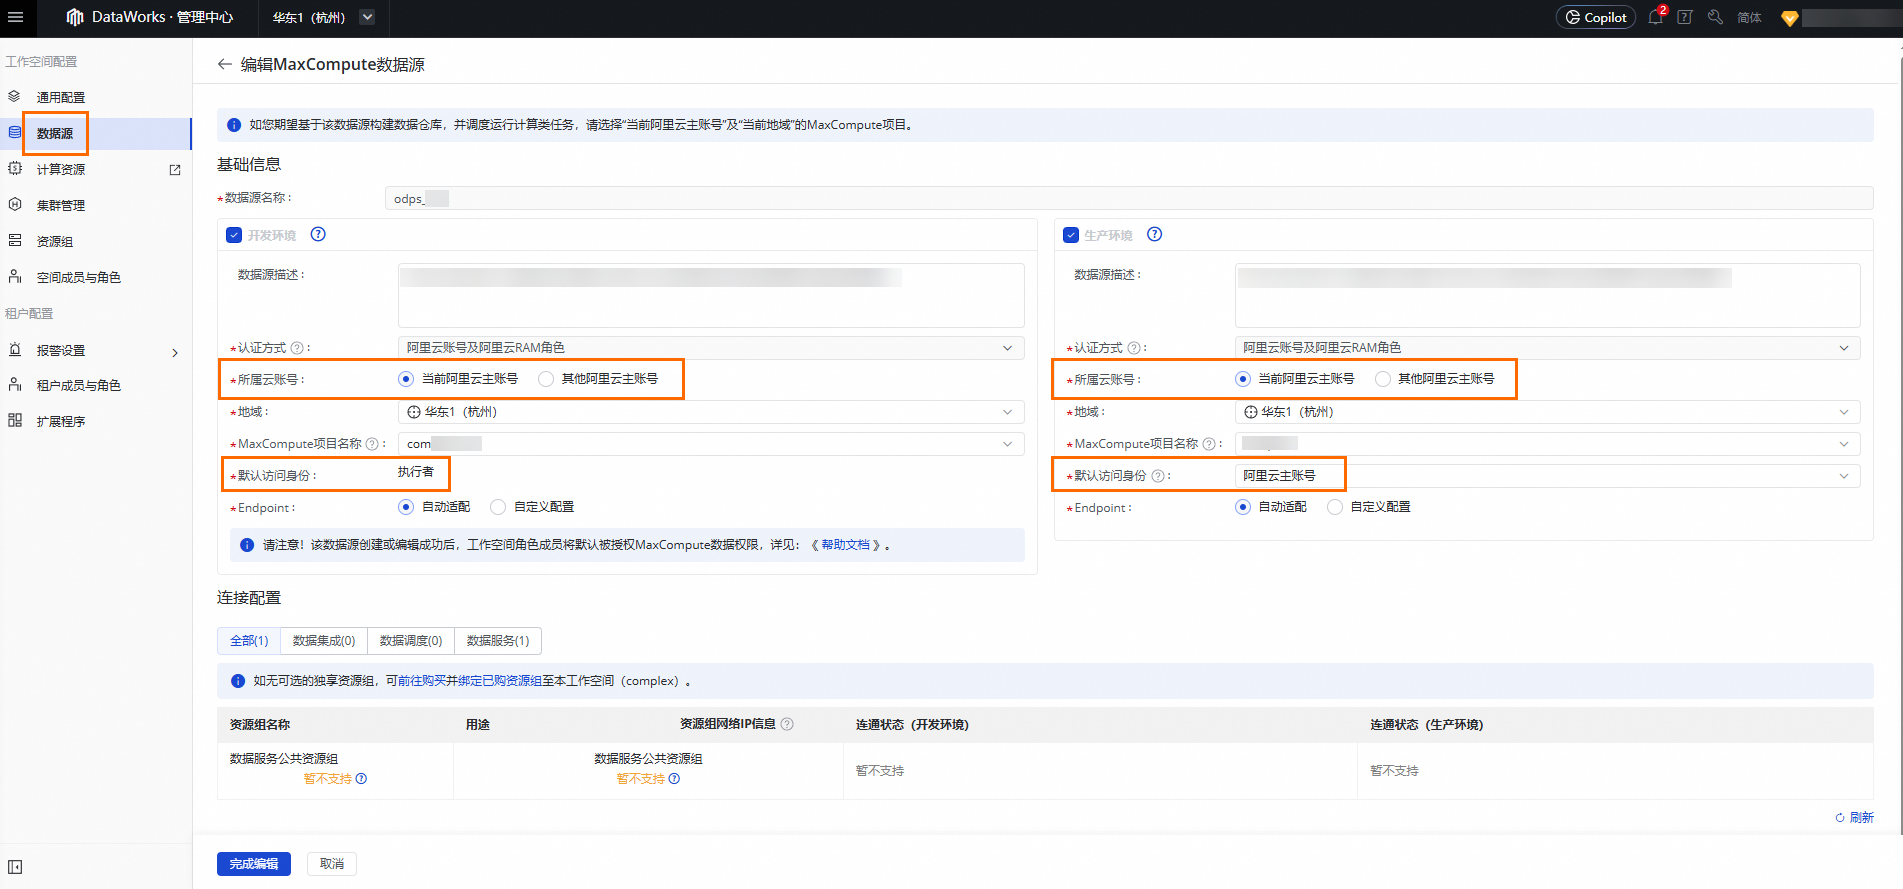Show help tooltip for 生产环境
Screen dimensions: 1903x889
1154,234
